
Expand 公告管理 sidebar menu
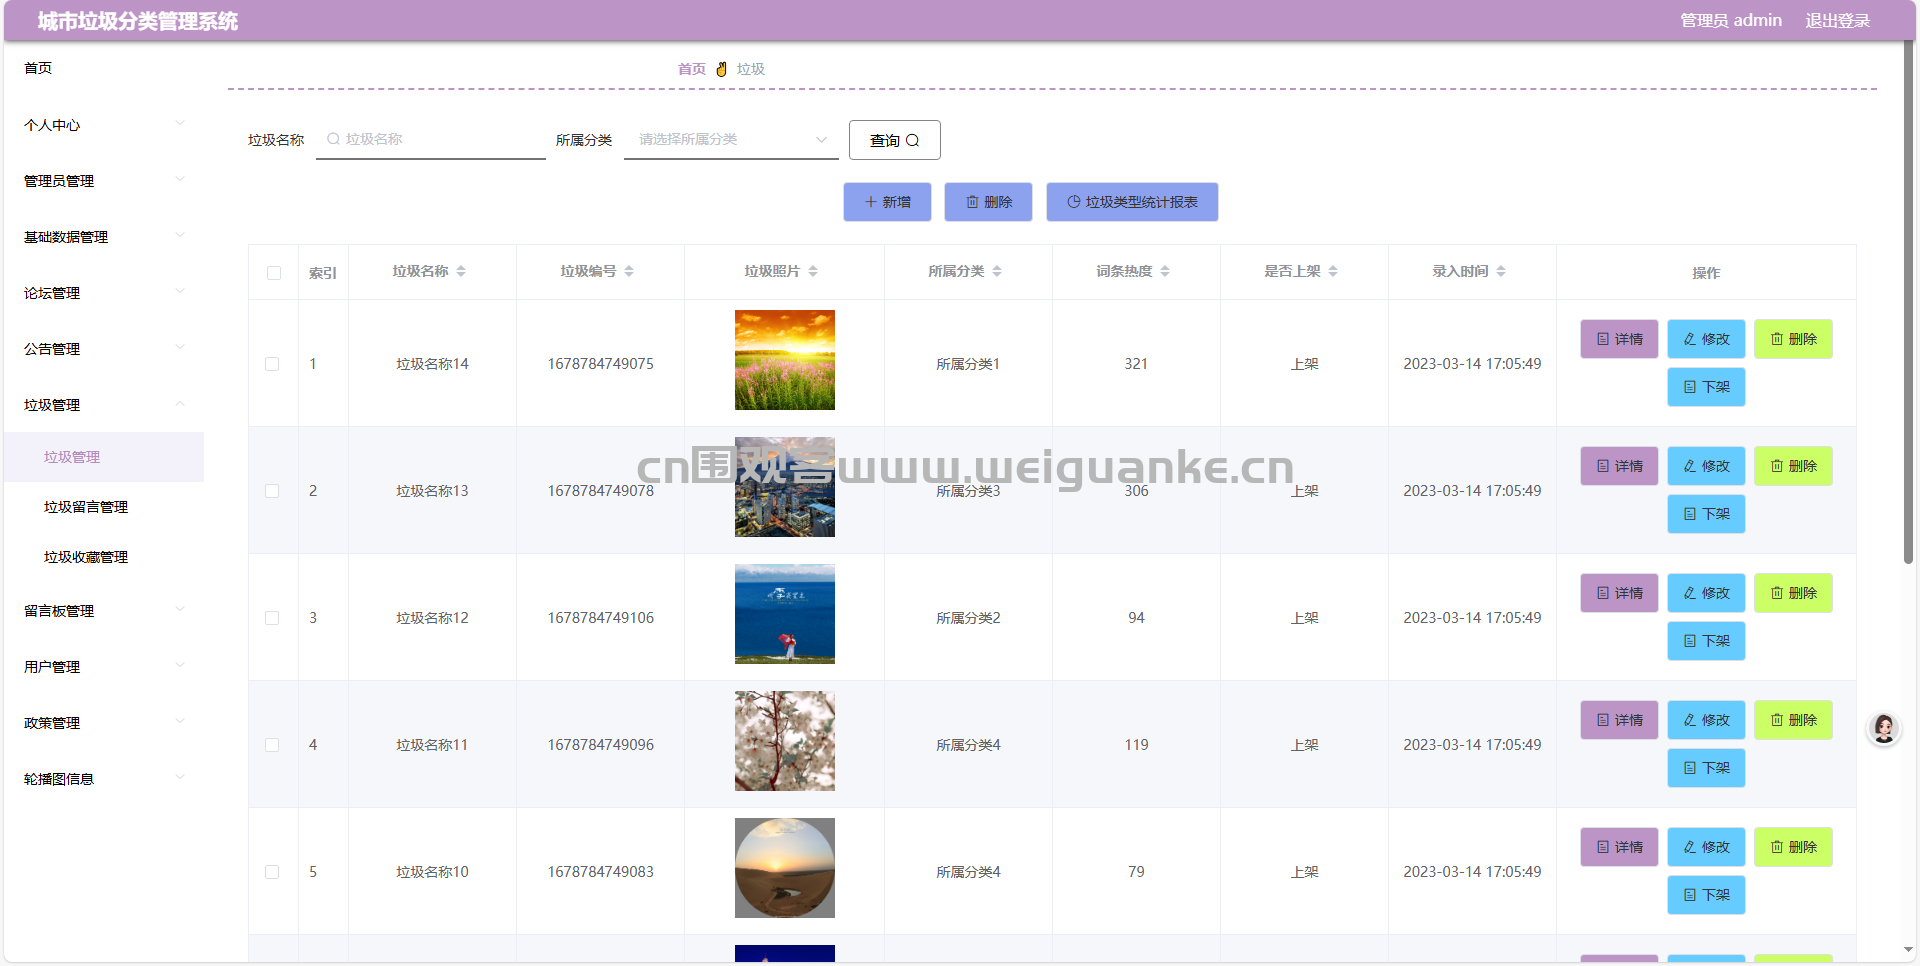(104, 349)
